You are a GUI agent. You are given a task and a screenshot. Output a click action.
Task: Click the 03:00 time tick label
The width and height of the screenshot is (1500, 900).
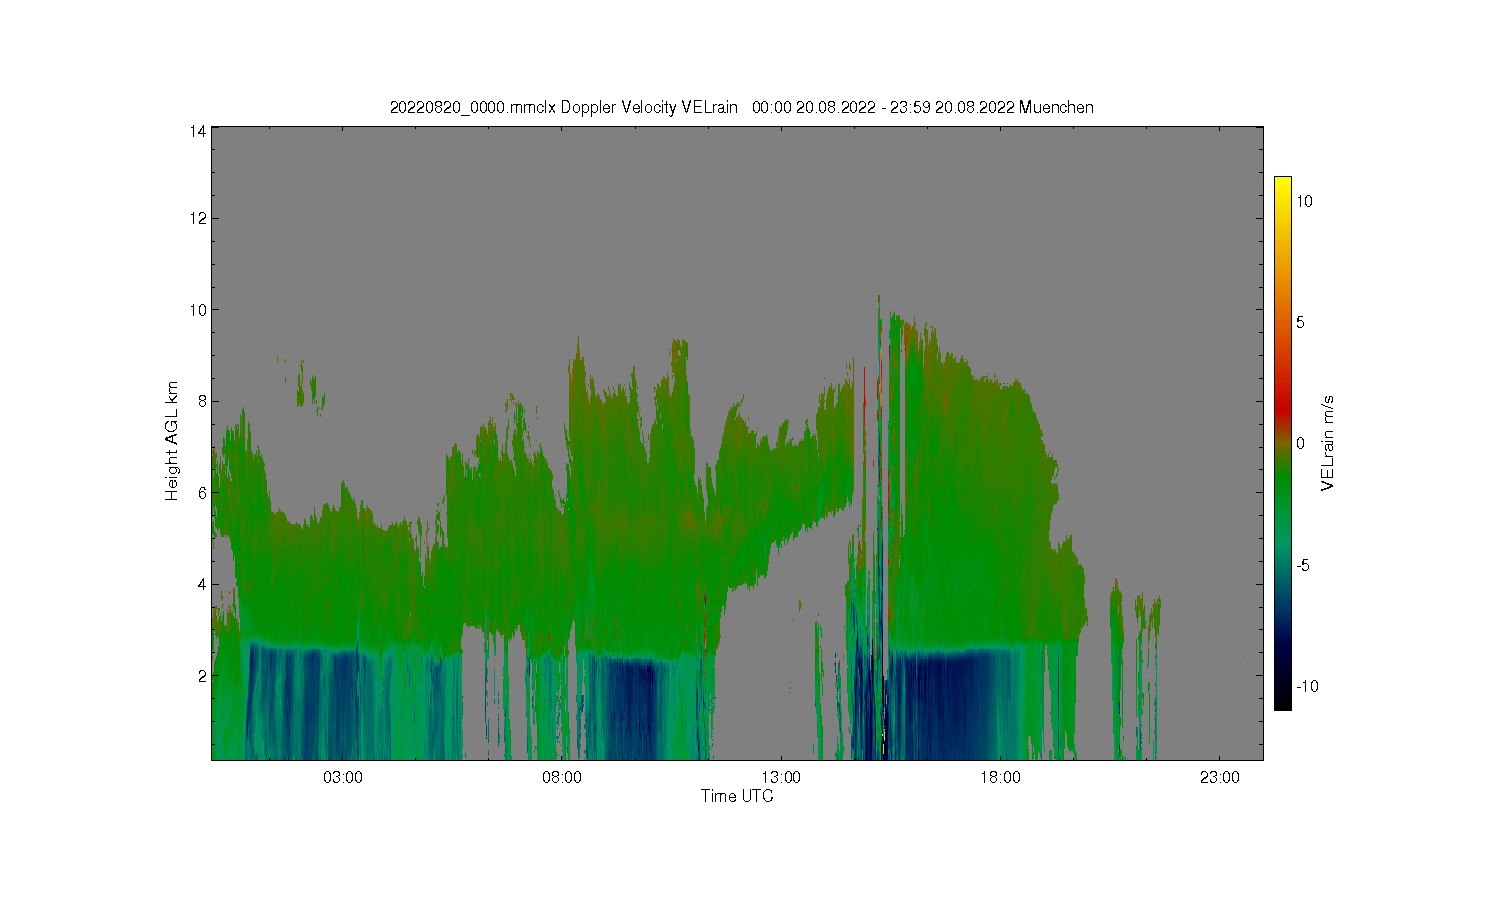pyautogui.click(x=342, y=778)
